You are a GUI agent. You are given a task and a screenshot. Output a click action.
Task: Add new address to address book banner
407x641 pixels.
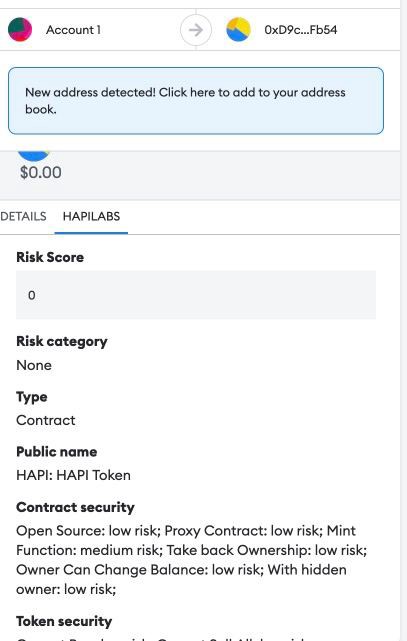click(x=196, y=101)
